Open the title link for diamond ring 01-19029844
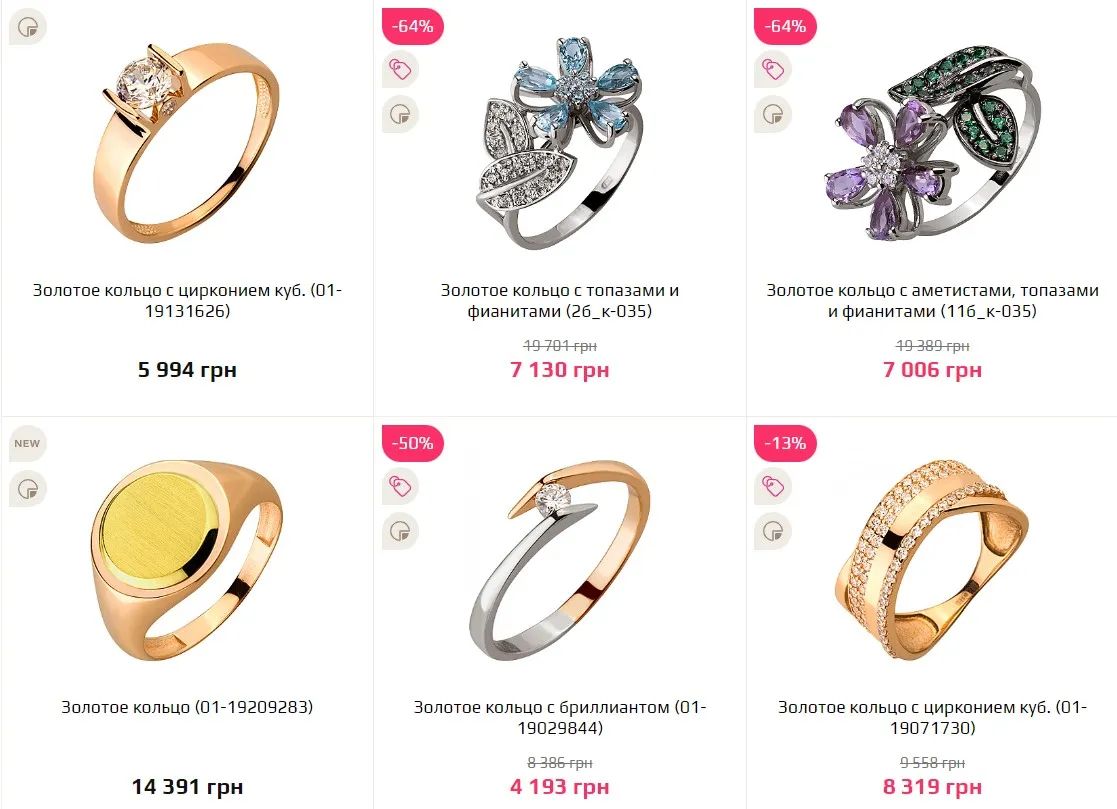The image size is (1117, 809). [560, 717]
